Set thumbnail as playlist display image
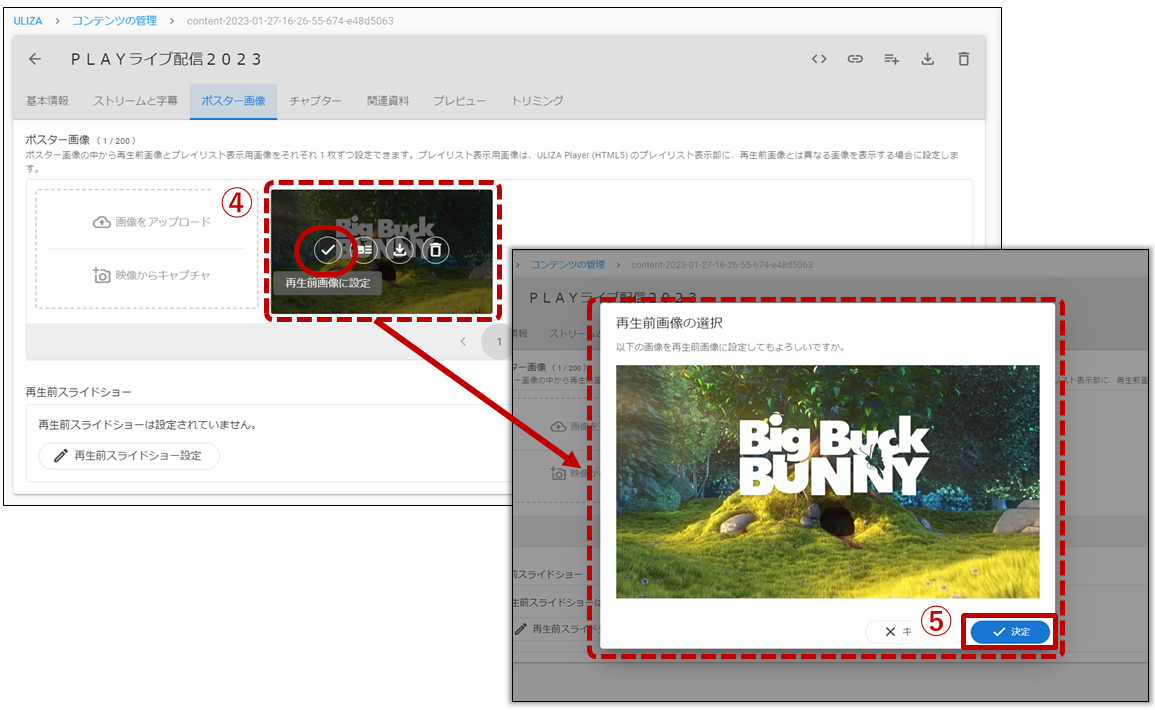The width and height of the screenshot is (1155, 710). pos(364,250)
